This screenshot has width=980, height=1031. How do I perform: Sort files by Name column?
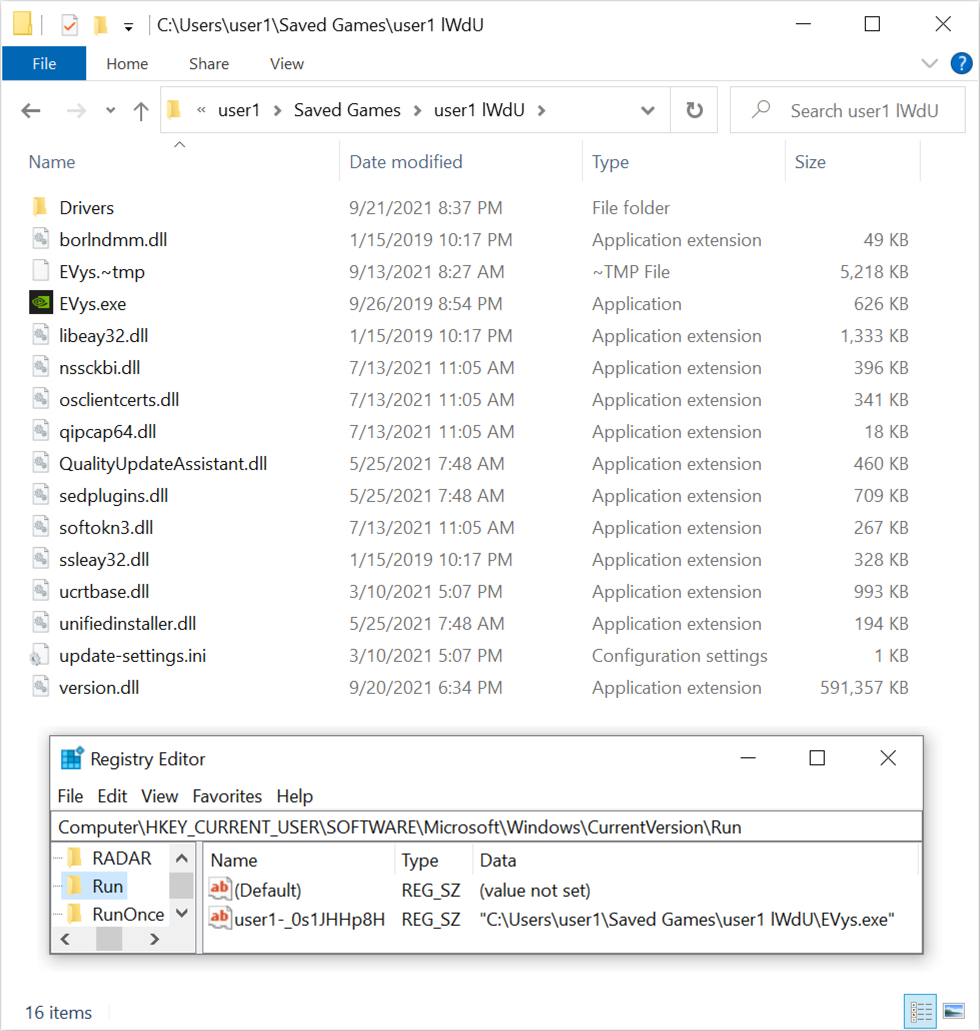pyautogui.click(x=52, y=162)
